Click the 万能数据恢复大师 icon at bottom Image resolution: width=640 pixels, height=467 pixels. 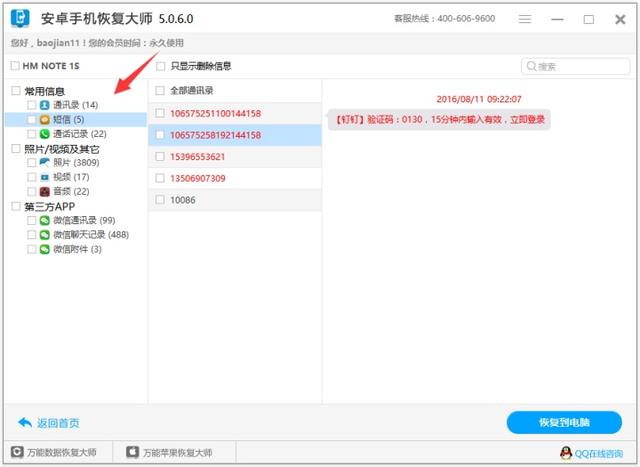(x=17, y=452)
